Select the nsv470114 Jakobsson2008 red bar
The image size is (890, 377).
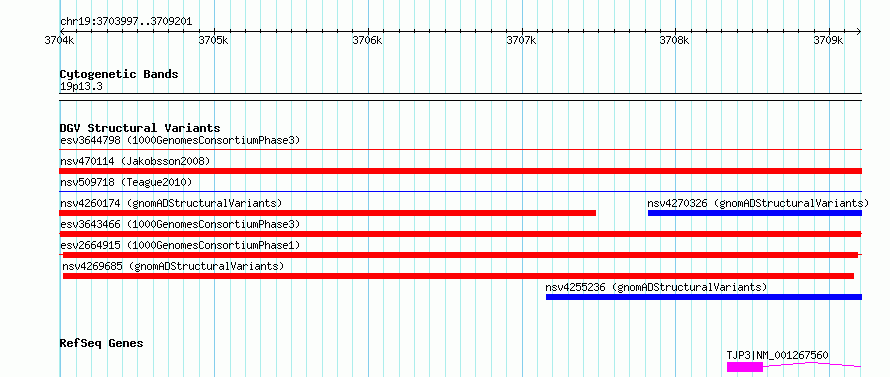click(461, 171)
